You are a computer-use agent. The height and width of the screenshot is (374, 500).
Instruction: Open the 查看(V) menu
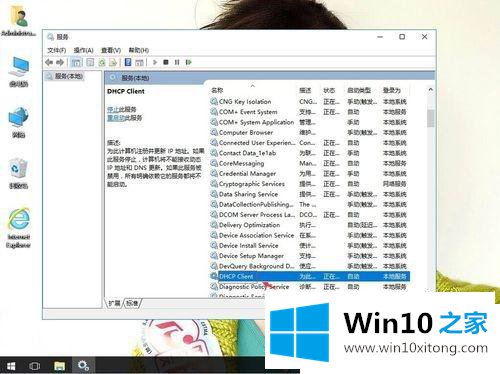pos(111,50)
